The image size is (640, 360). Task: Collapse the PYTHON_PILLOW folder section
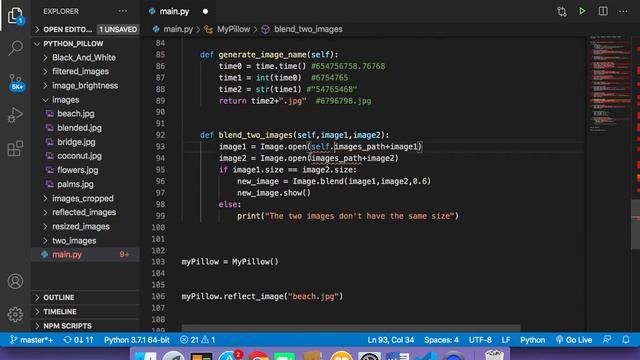pyautogui.click(x=86, y=44)
